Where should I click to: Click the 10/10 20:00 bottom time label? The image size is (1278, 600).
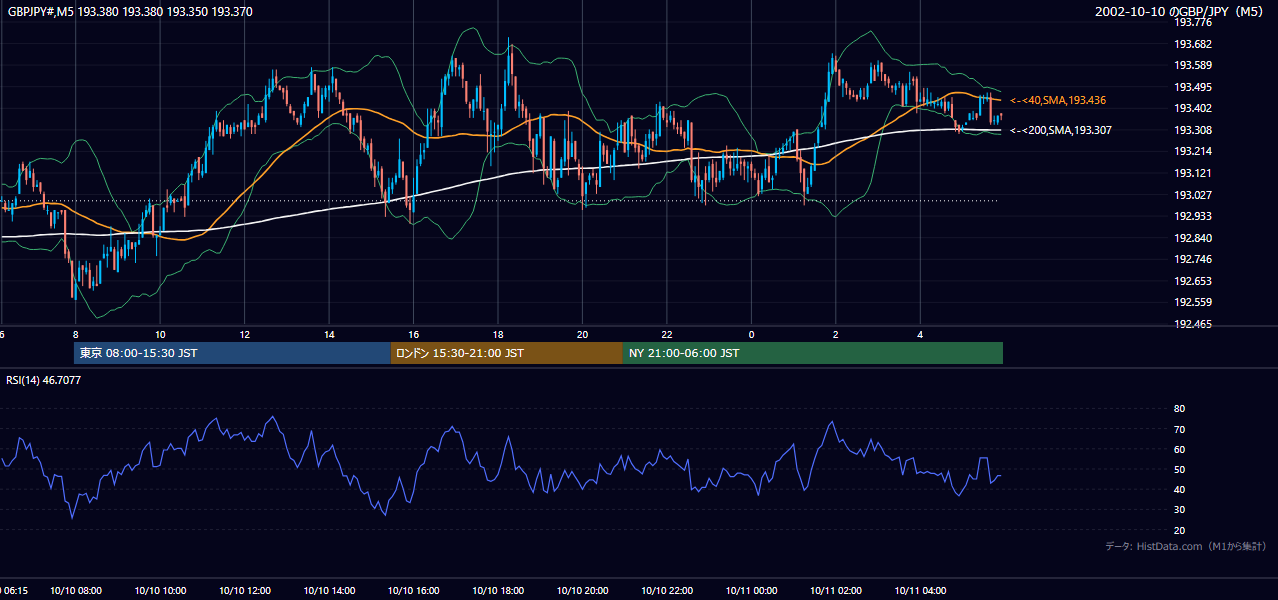click(x=582, y=591)
